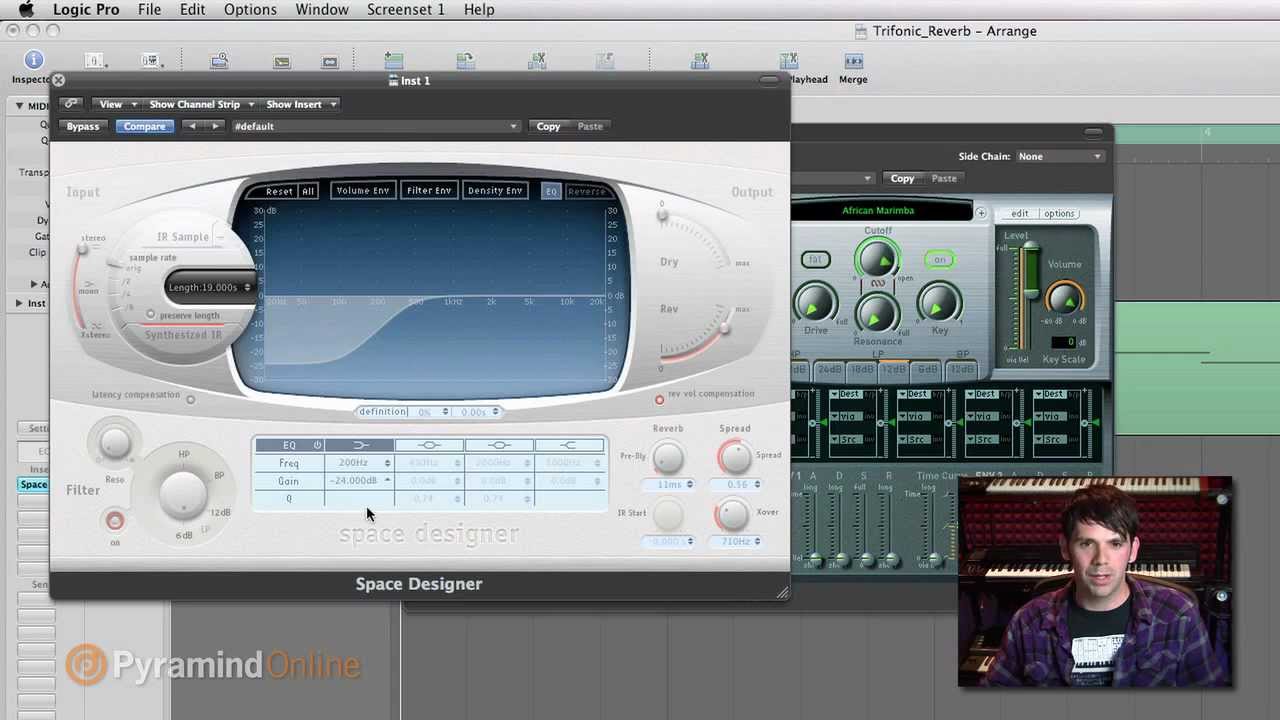1280x720 pixels.
Task: Toggle Bypass on the Space Designer plug-in
Action: click(x=83, y=126)
